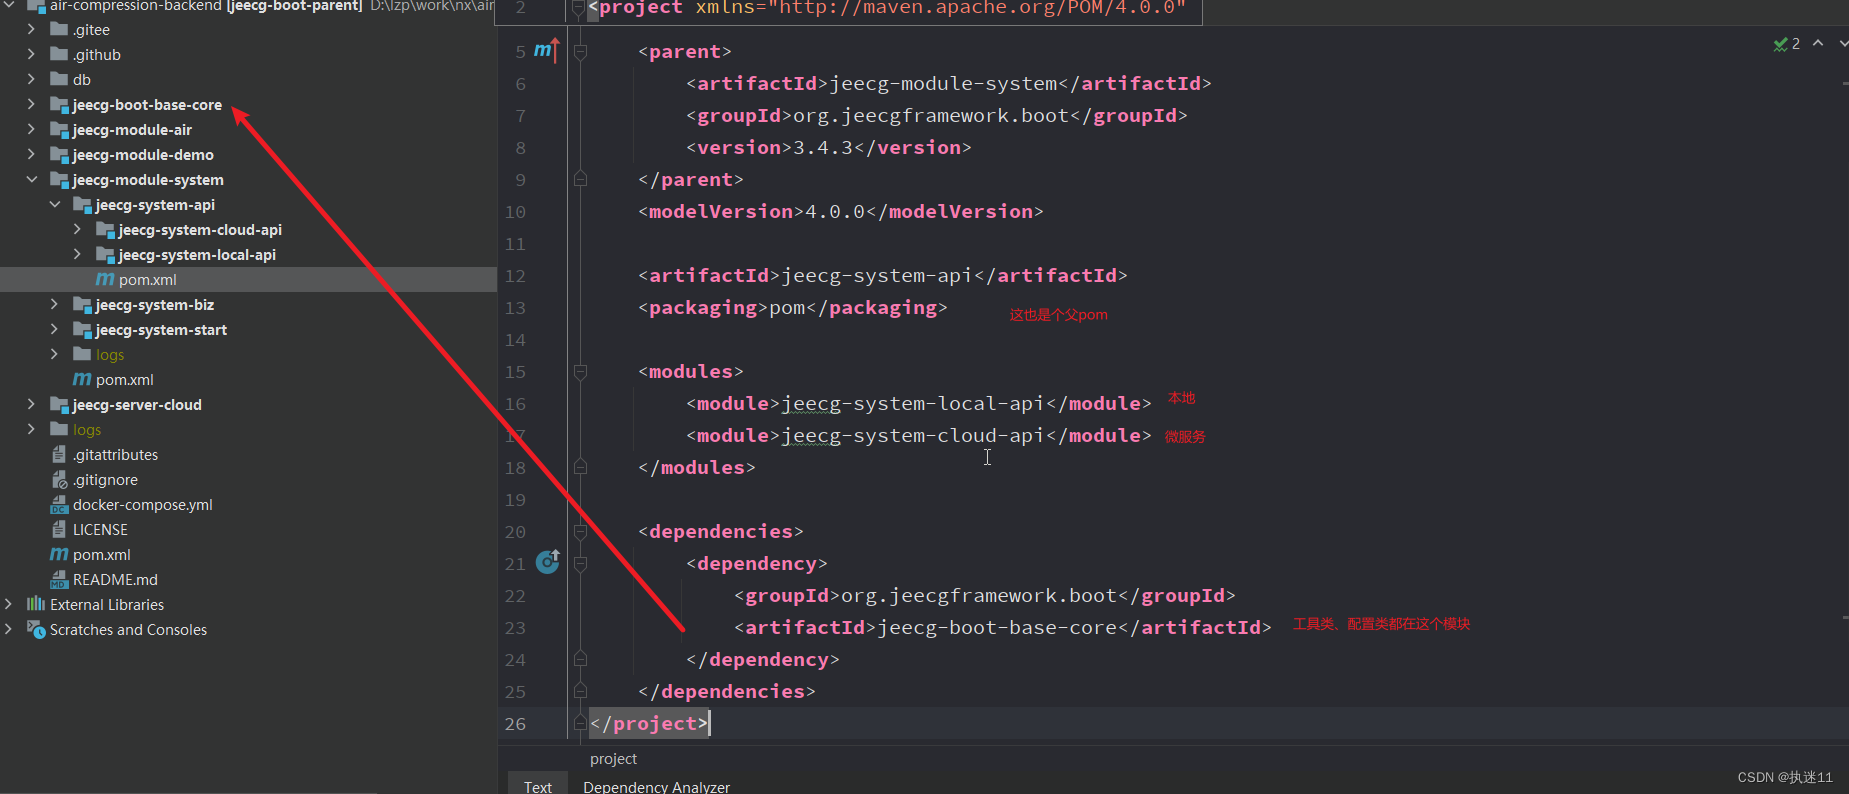Switch to the Text tab
The image size is (1849, 794).
(538, 786)
